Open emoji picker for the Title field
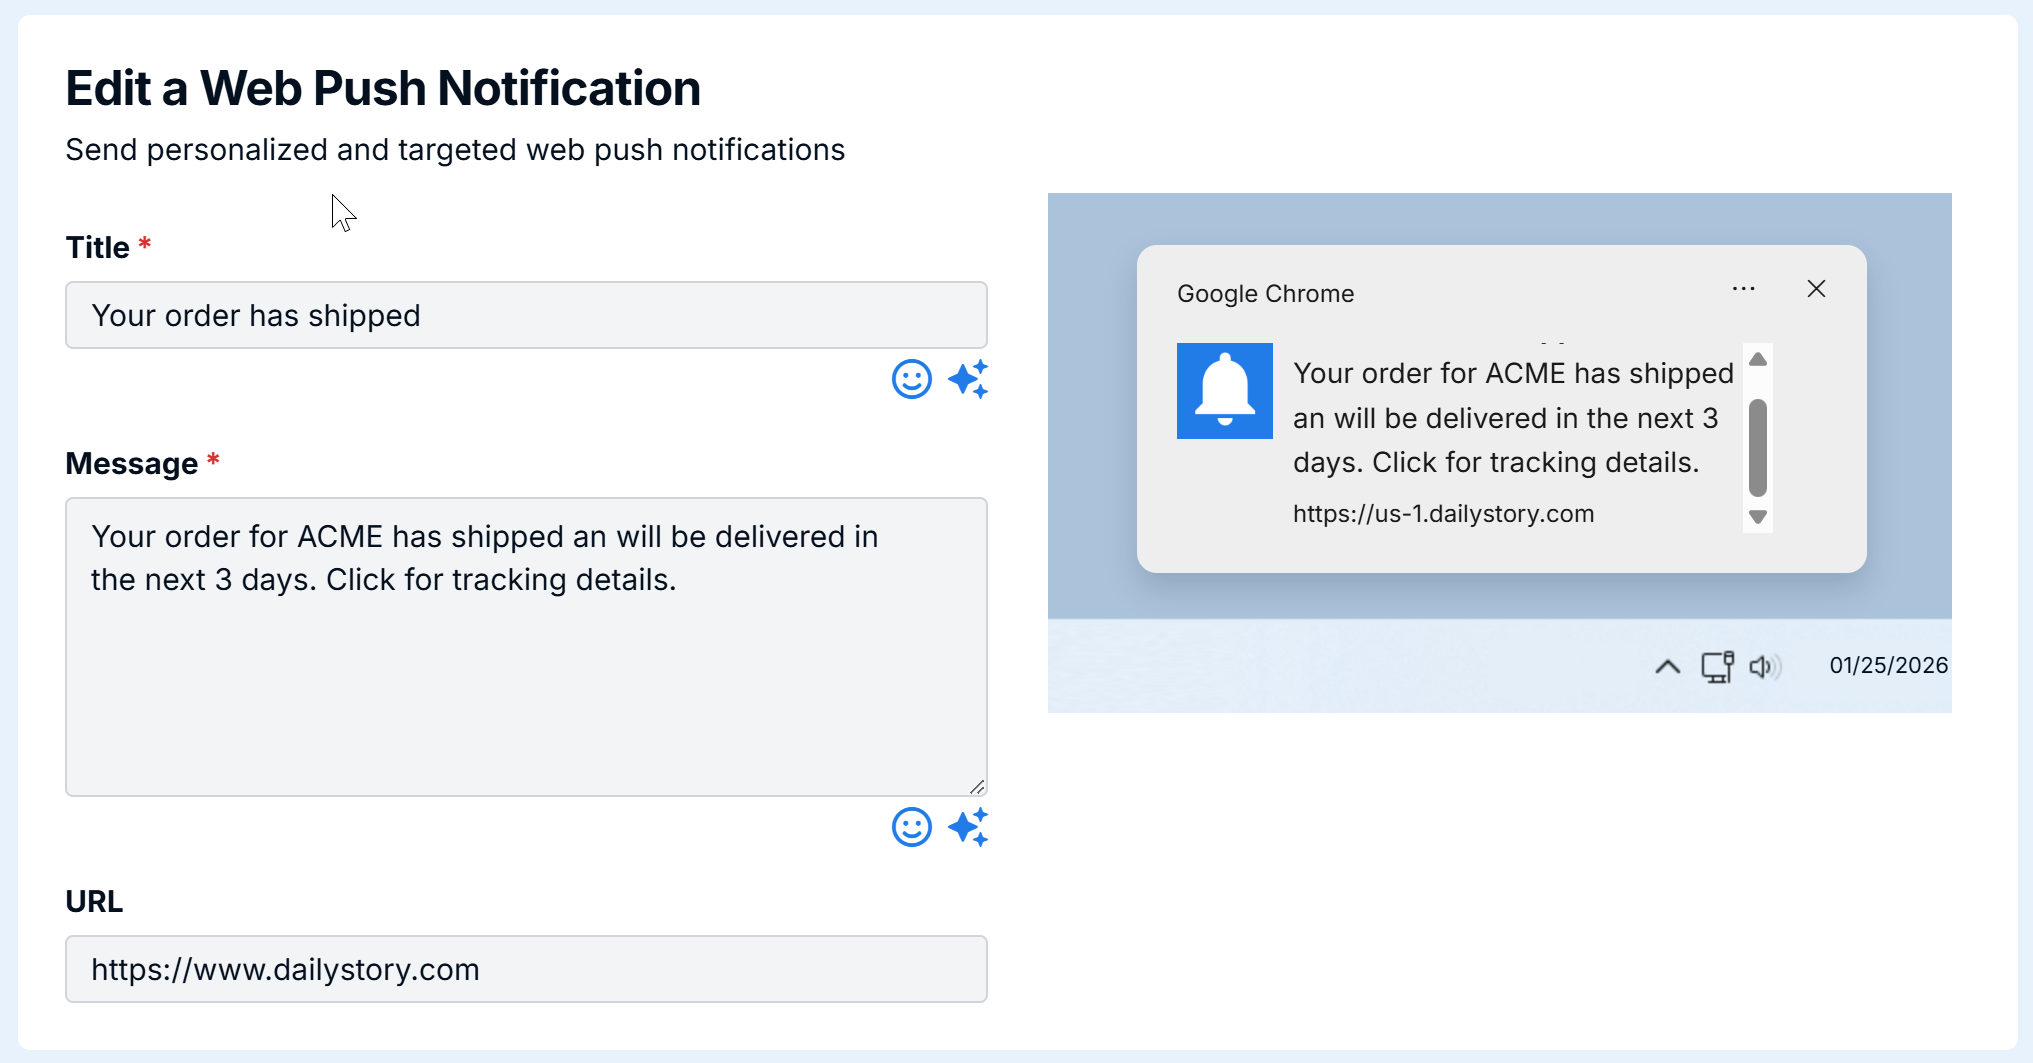2033x1063 pixels. pos(911,380)
